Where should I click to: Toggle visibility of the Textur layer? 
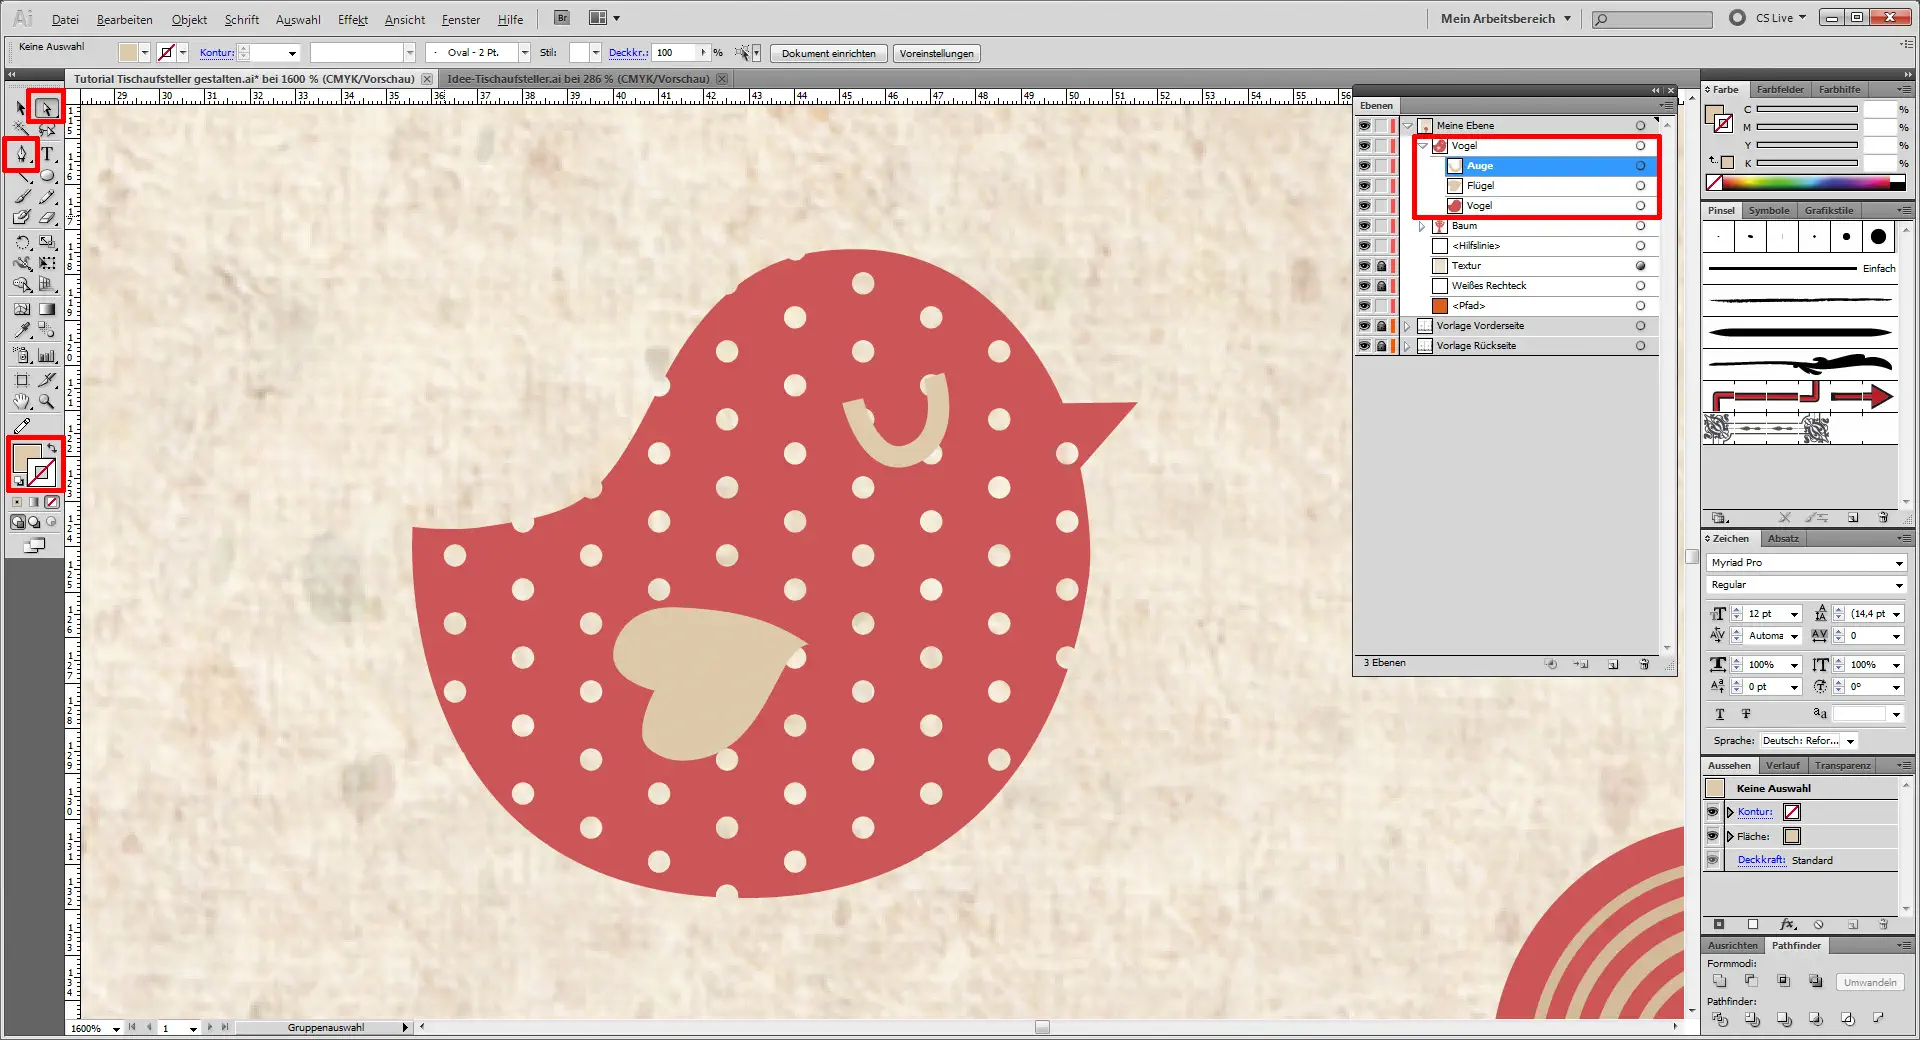(1364, 266)
